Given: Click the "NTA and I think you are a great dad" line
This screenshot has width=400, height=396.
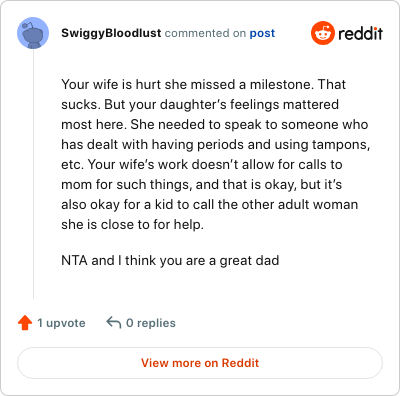Looking at the screenshot, I should click(170, 260).
